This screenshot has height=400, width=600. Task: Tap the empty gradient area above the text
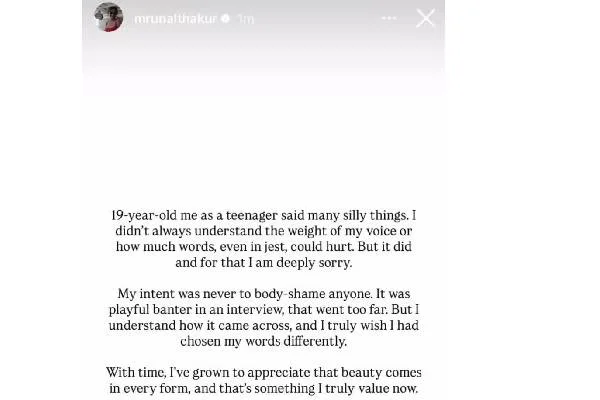(262, 120)
